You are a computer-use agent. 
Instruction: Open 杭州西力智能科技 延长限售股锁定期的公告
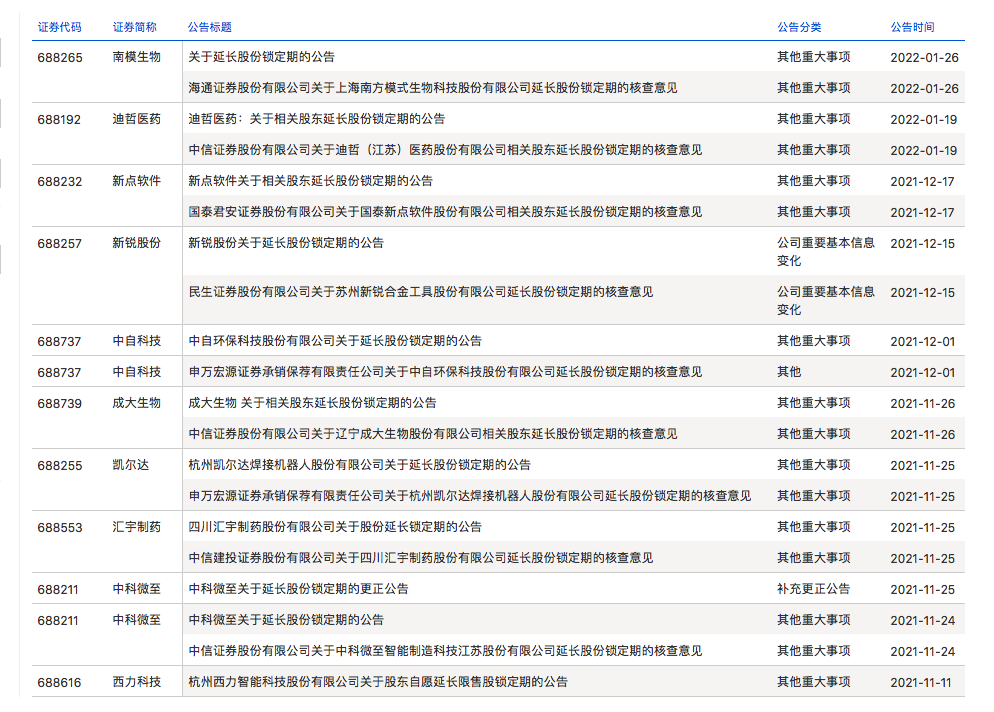378,683
